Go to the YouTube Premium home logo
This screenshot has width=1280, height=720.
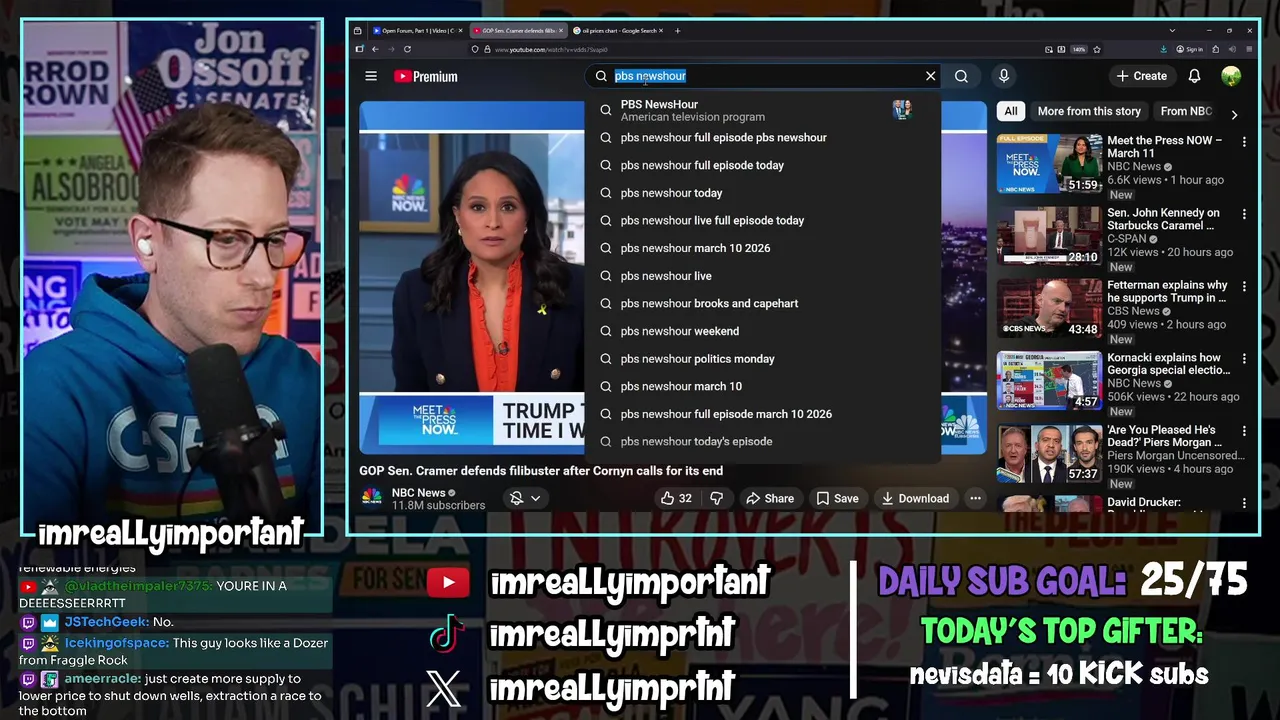(x=425, y=76)
